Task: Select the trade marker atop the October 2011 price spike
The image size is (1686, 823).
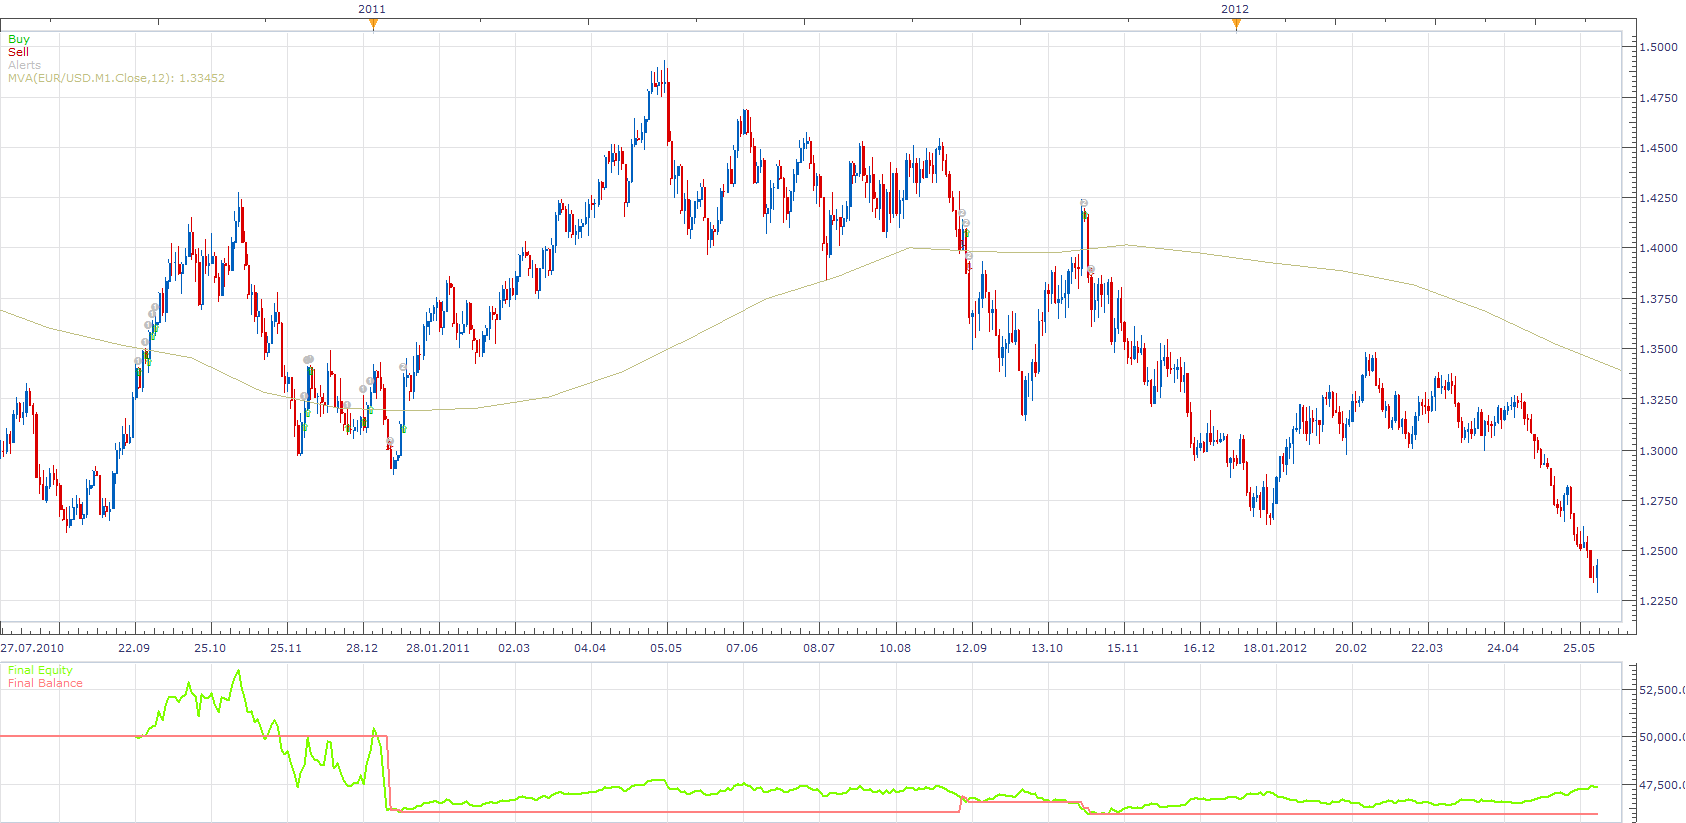Action: 1084,203
